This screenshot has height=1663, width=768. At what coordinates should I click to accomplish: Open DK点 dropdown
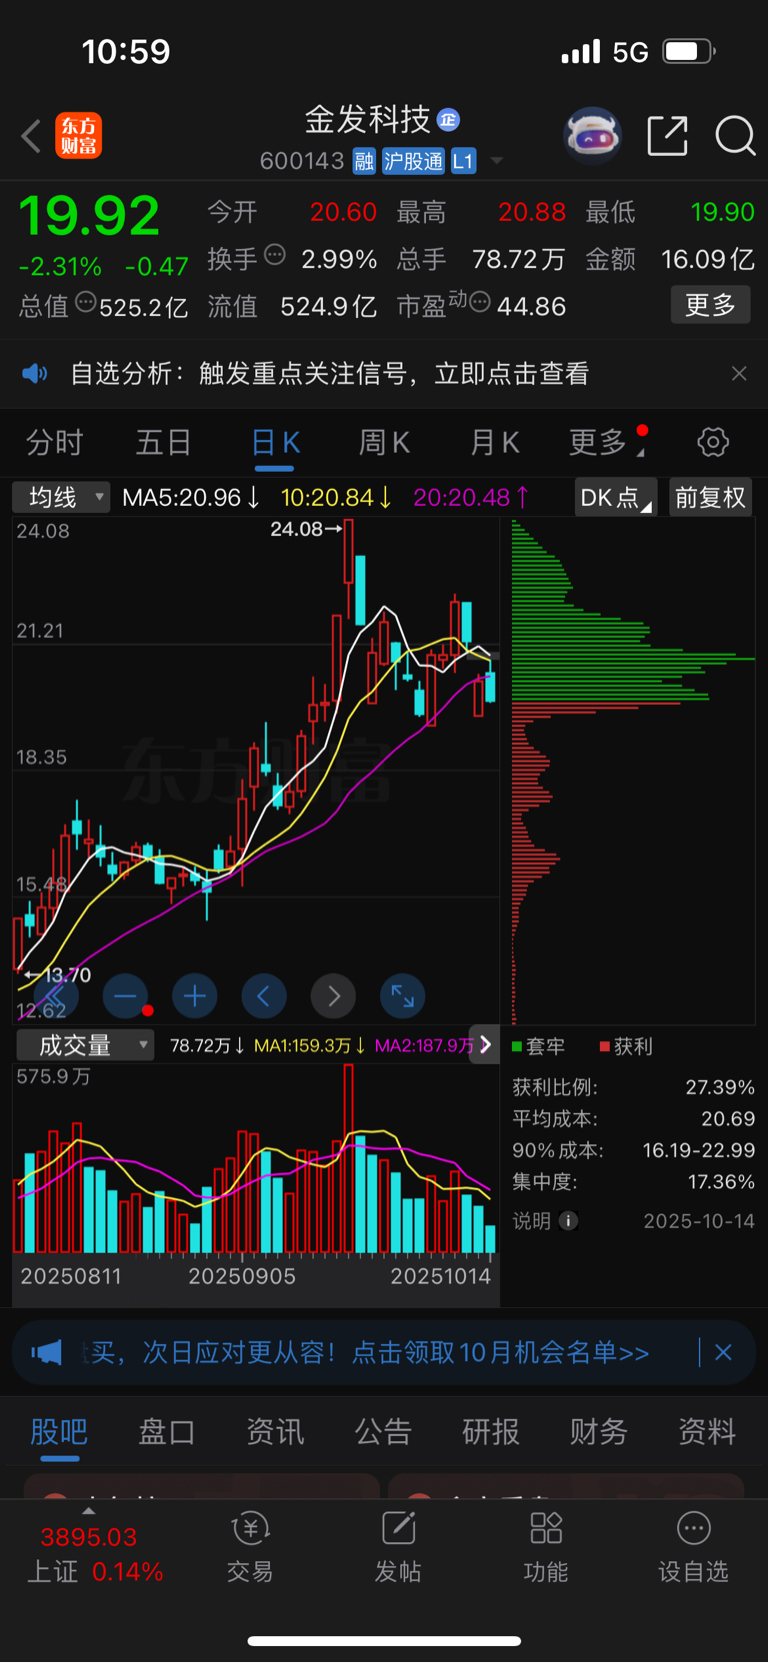[615, 498]
